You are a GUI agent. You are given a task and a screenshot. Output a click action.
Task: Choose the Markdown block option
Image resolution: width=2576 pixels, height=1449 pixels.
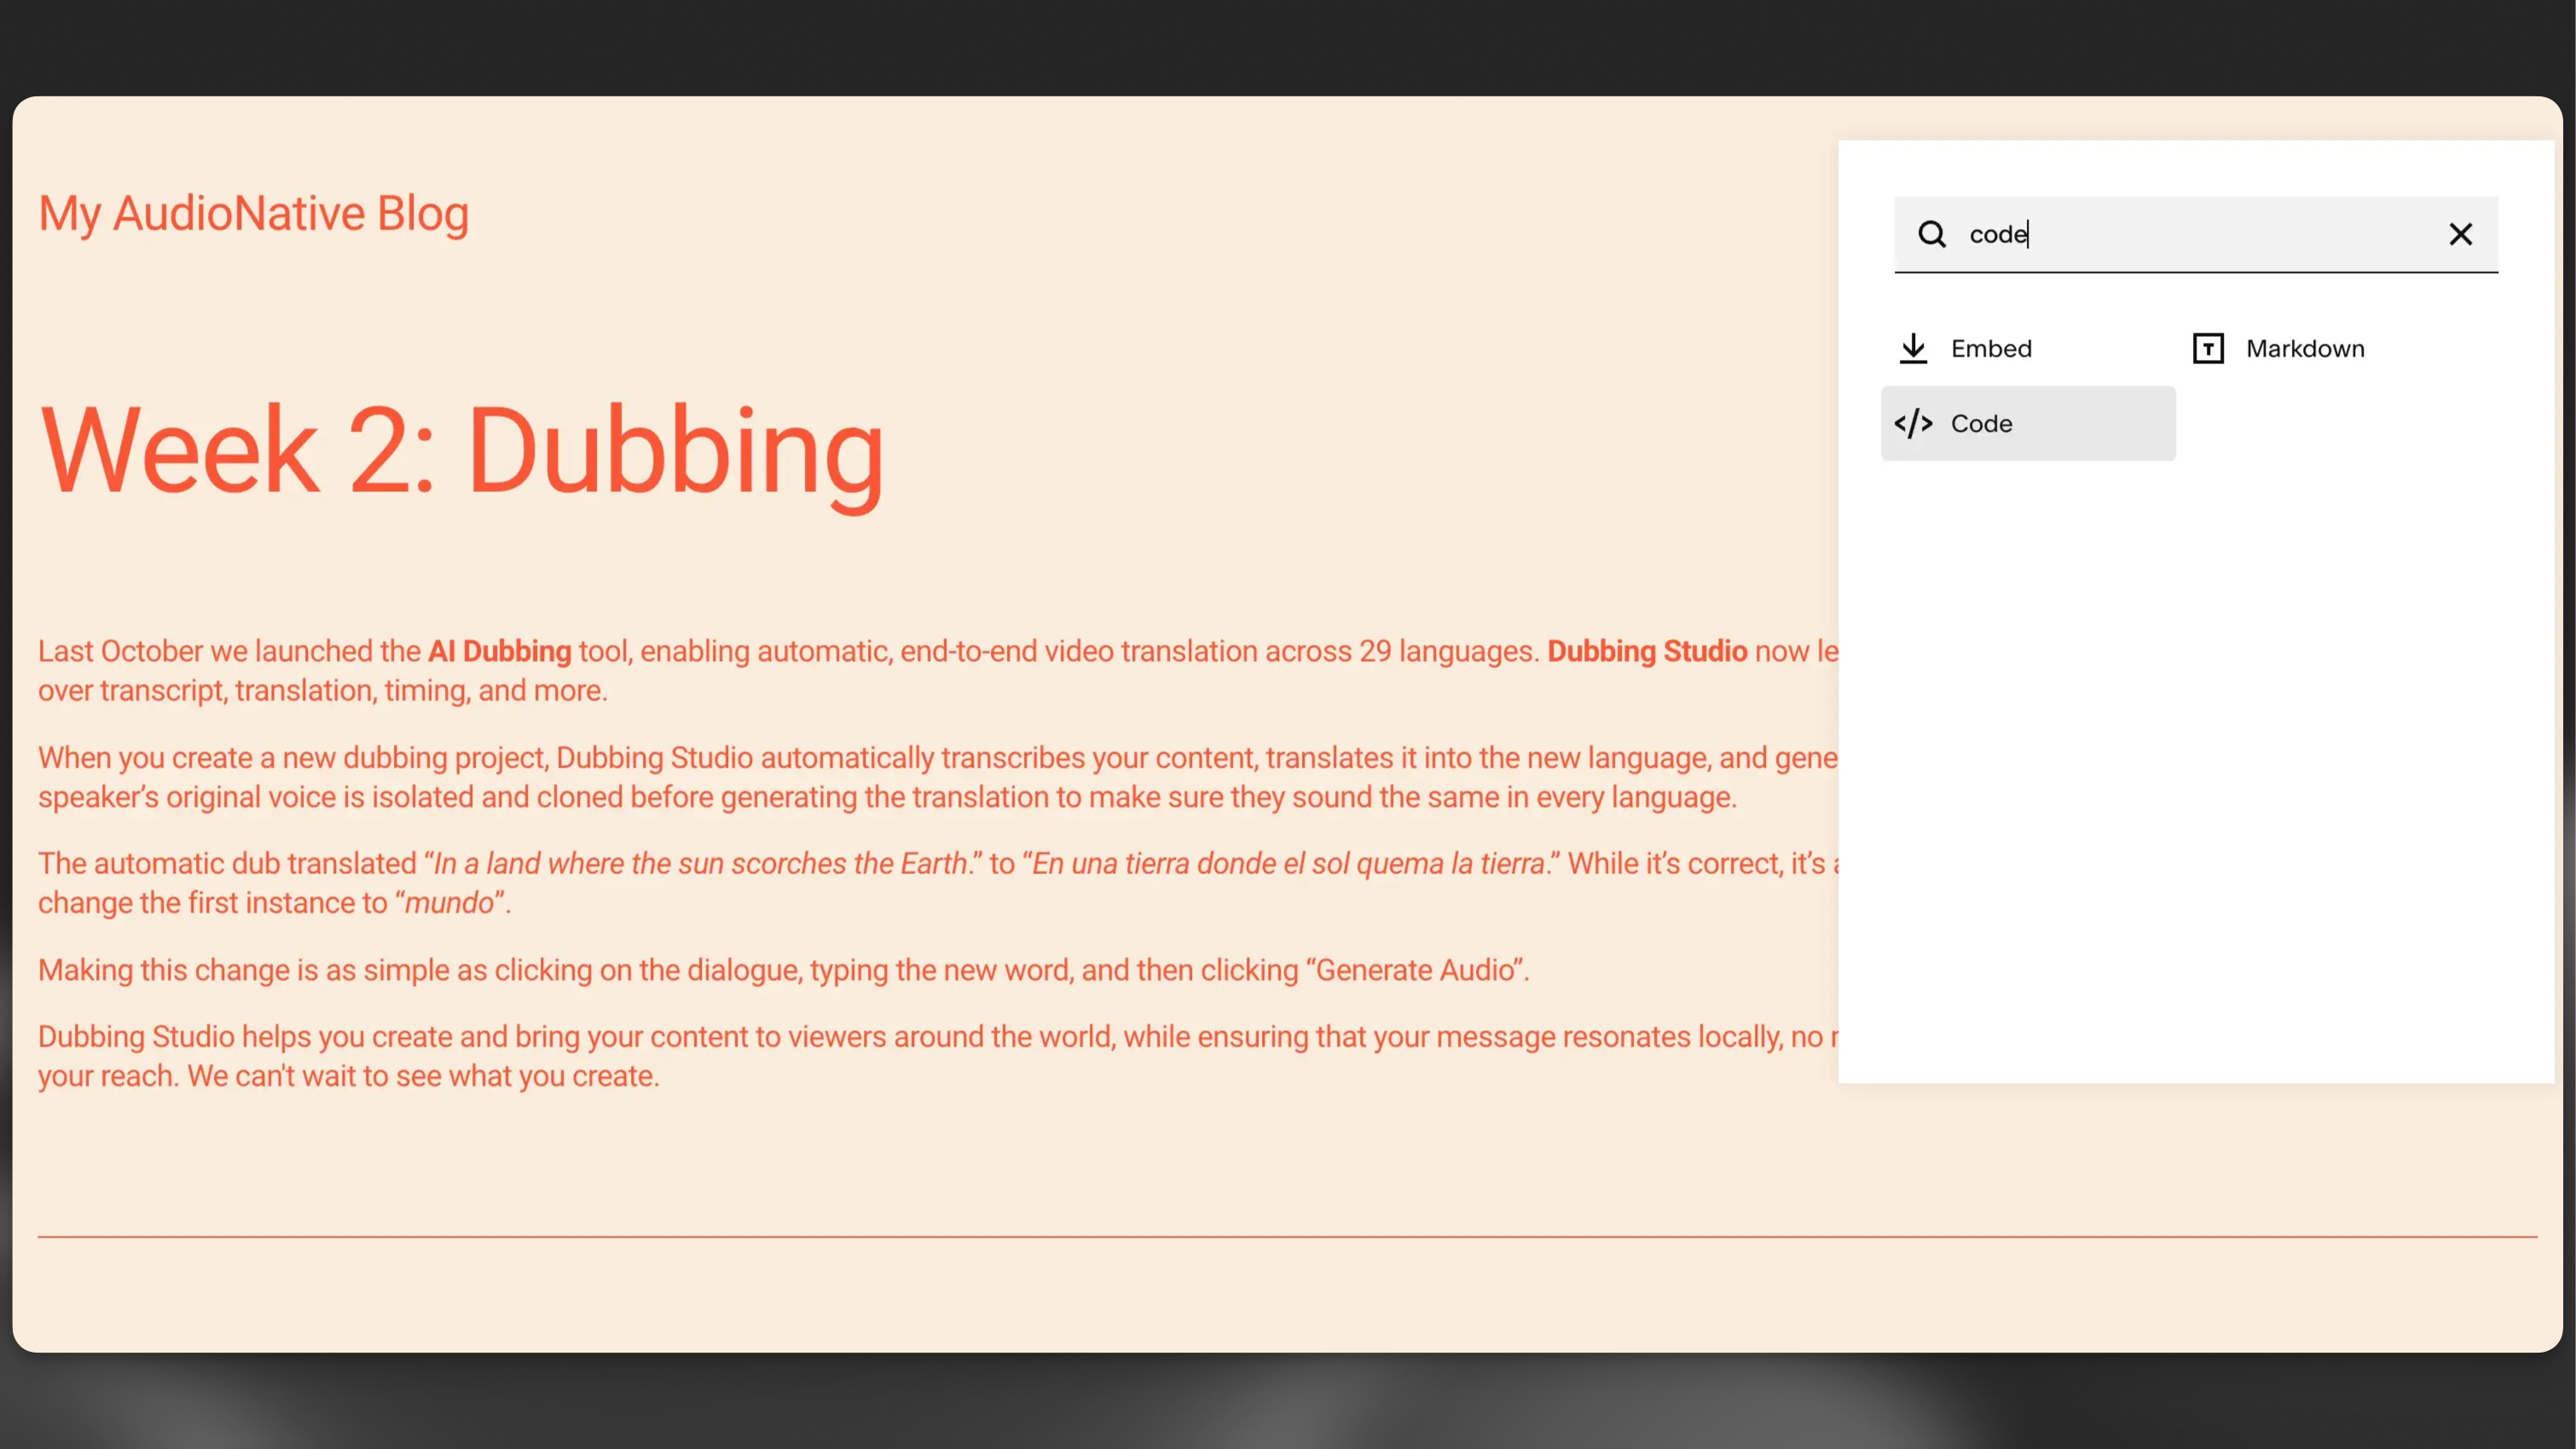2305,348
